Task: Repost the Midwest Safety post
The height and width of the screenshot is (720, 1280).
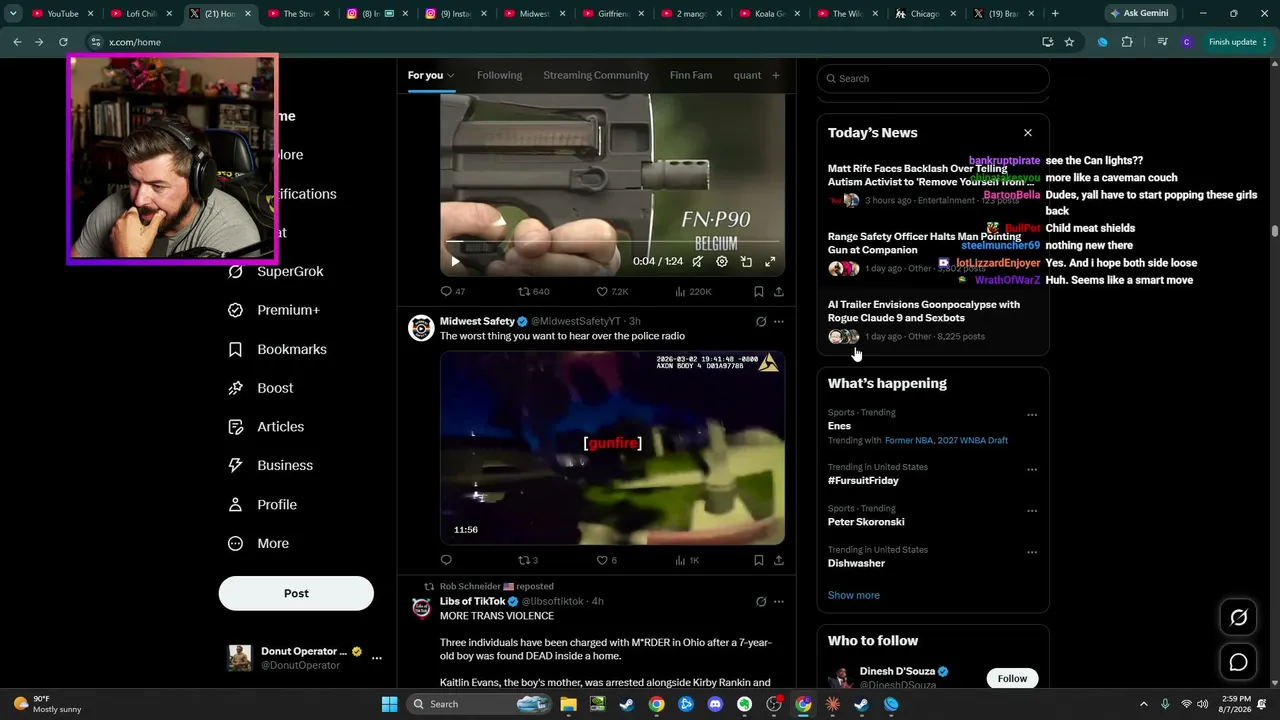Action: click(528, 560)
